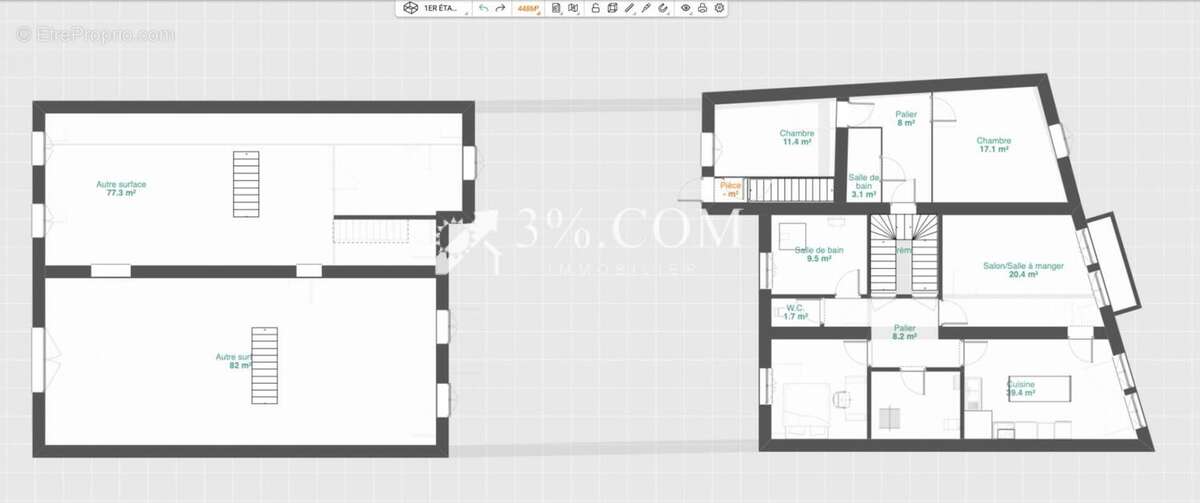Select the Autre surface 77.3 m² room
Viewport: 1200px width, 503px height.
pos(121,188)
